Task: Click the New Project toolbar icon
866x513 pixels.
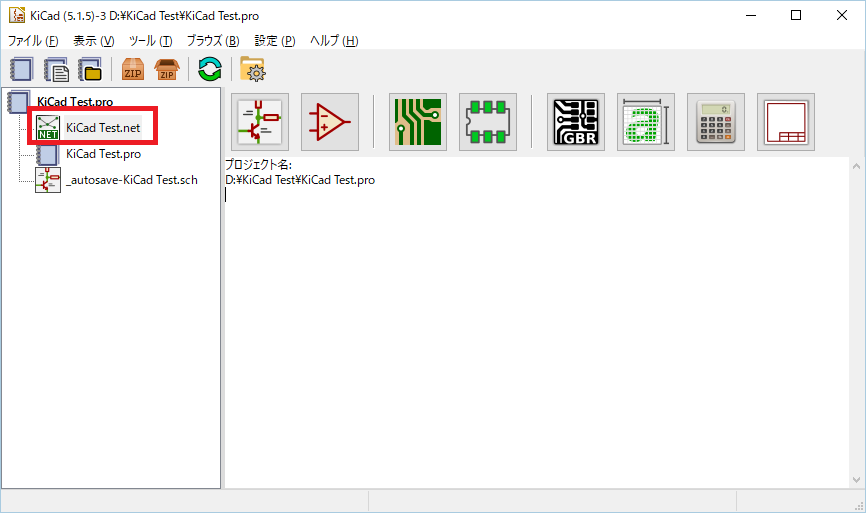Action: (x=22, y=70)
